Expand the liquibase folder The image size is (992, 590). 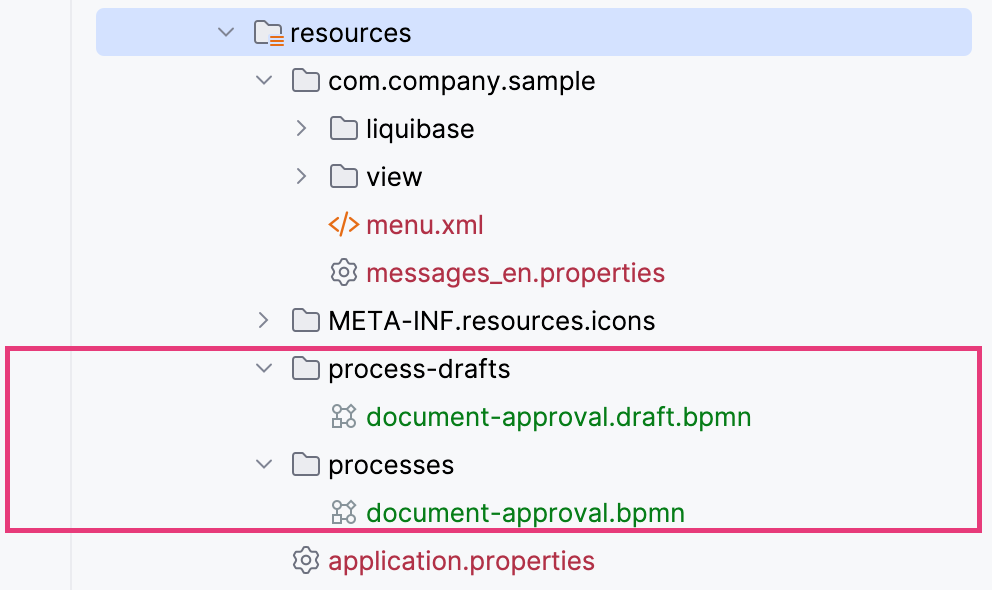point(301,128)
